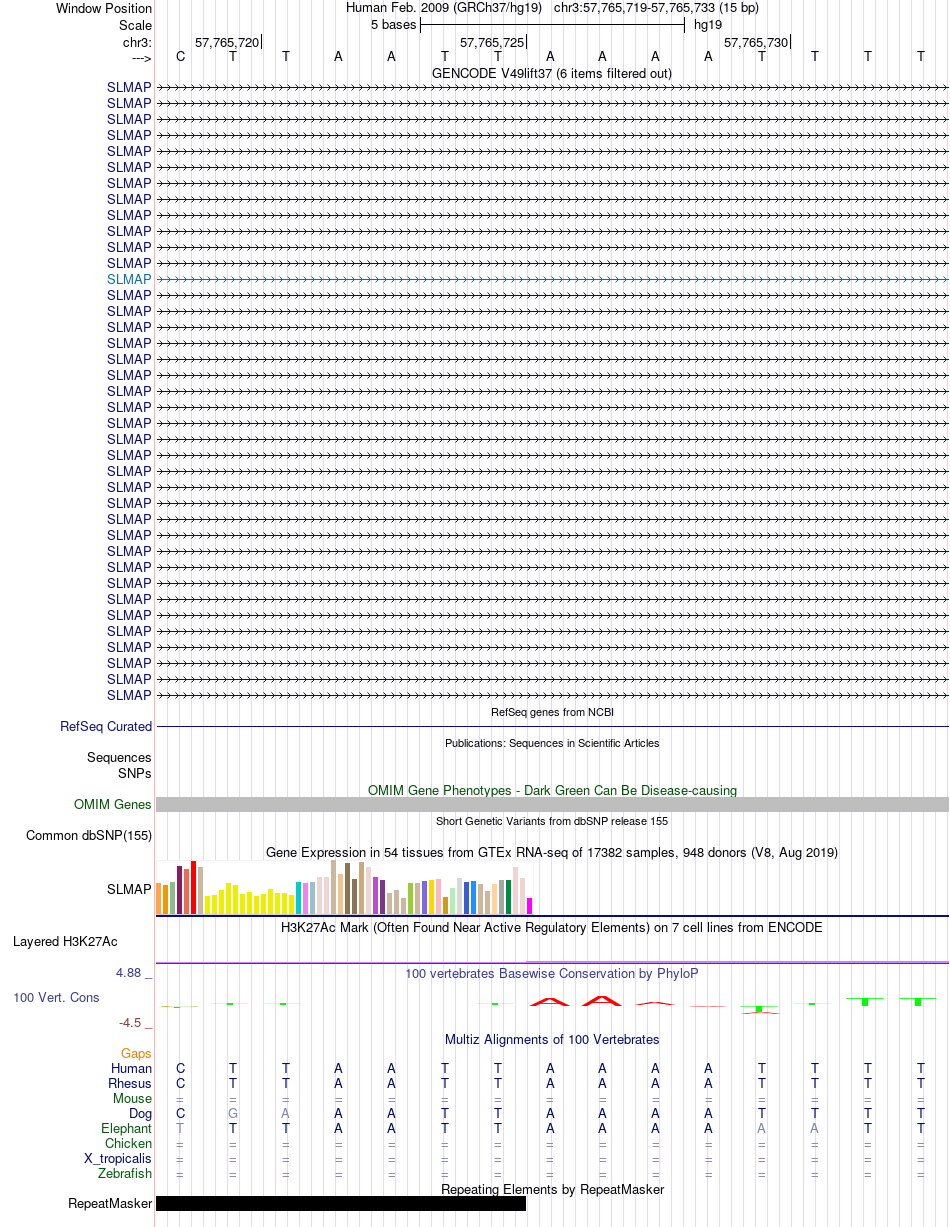The width and height of the screenshot is (950, 1227).
Task: Click the ---> strand direction arrow label
Action: [x=141, y=58]
